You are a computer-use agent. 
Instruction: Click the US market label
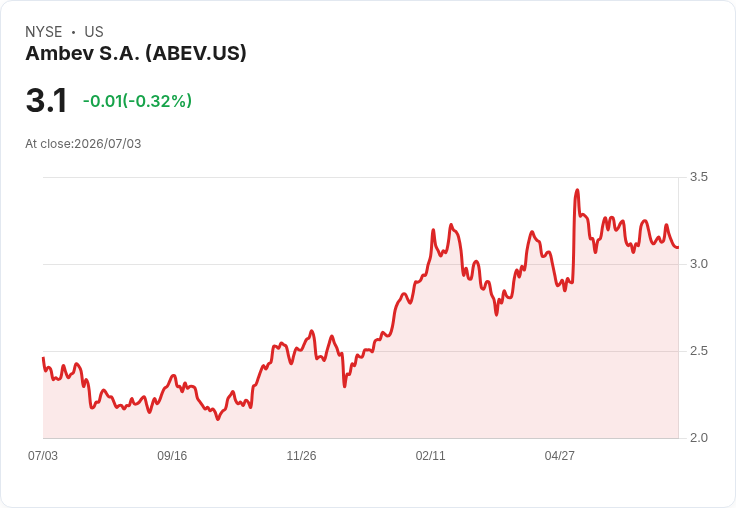click(94, 32)
